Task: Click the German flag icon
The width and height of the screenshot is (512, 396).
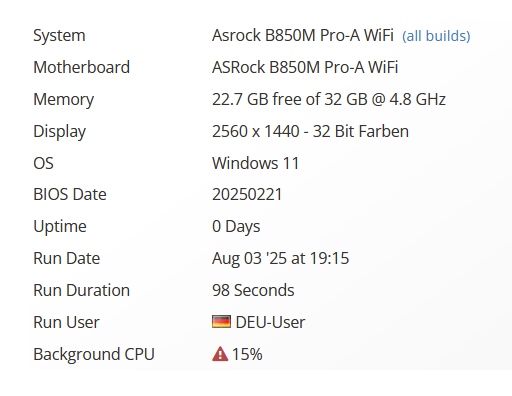Action: [x=221, y=322]
